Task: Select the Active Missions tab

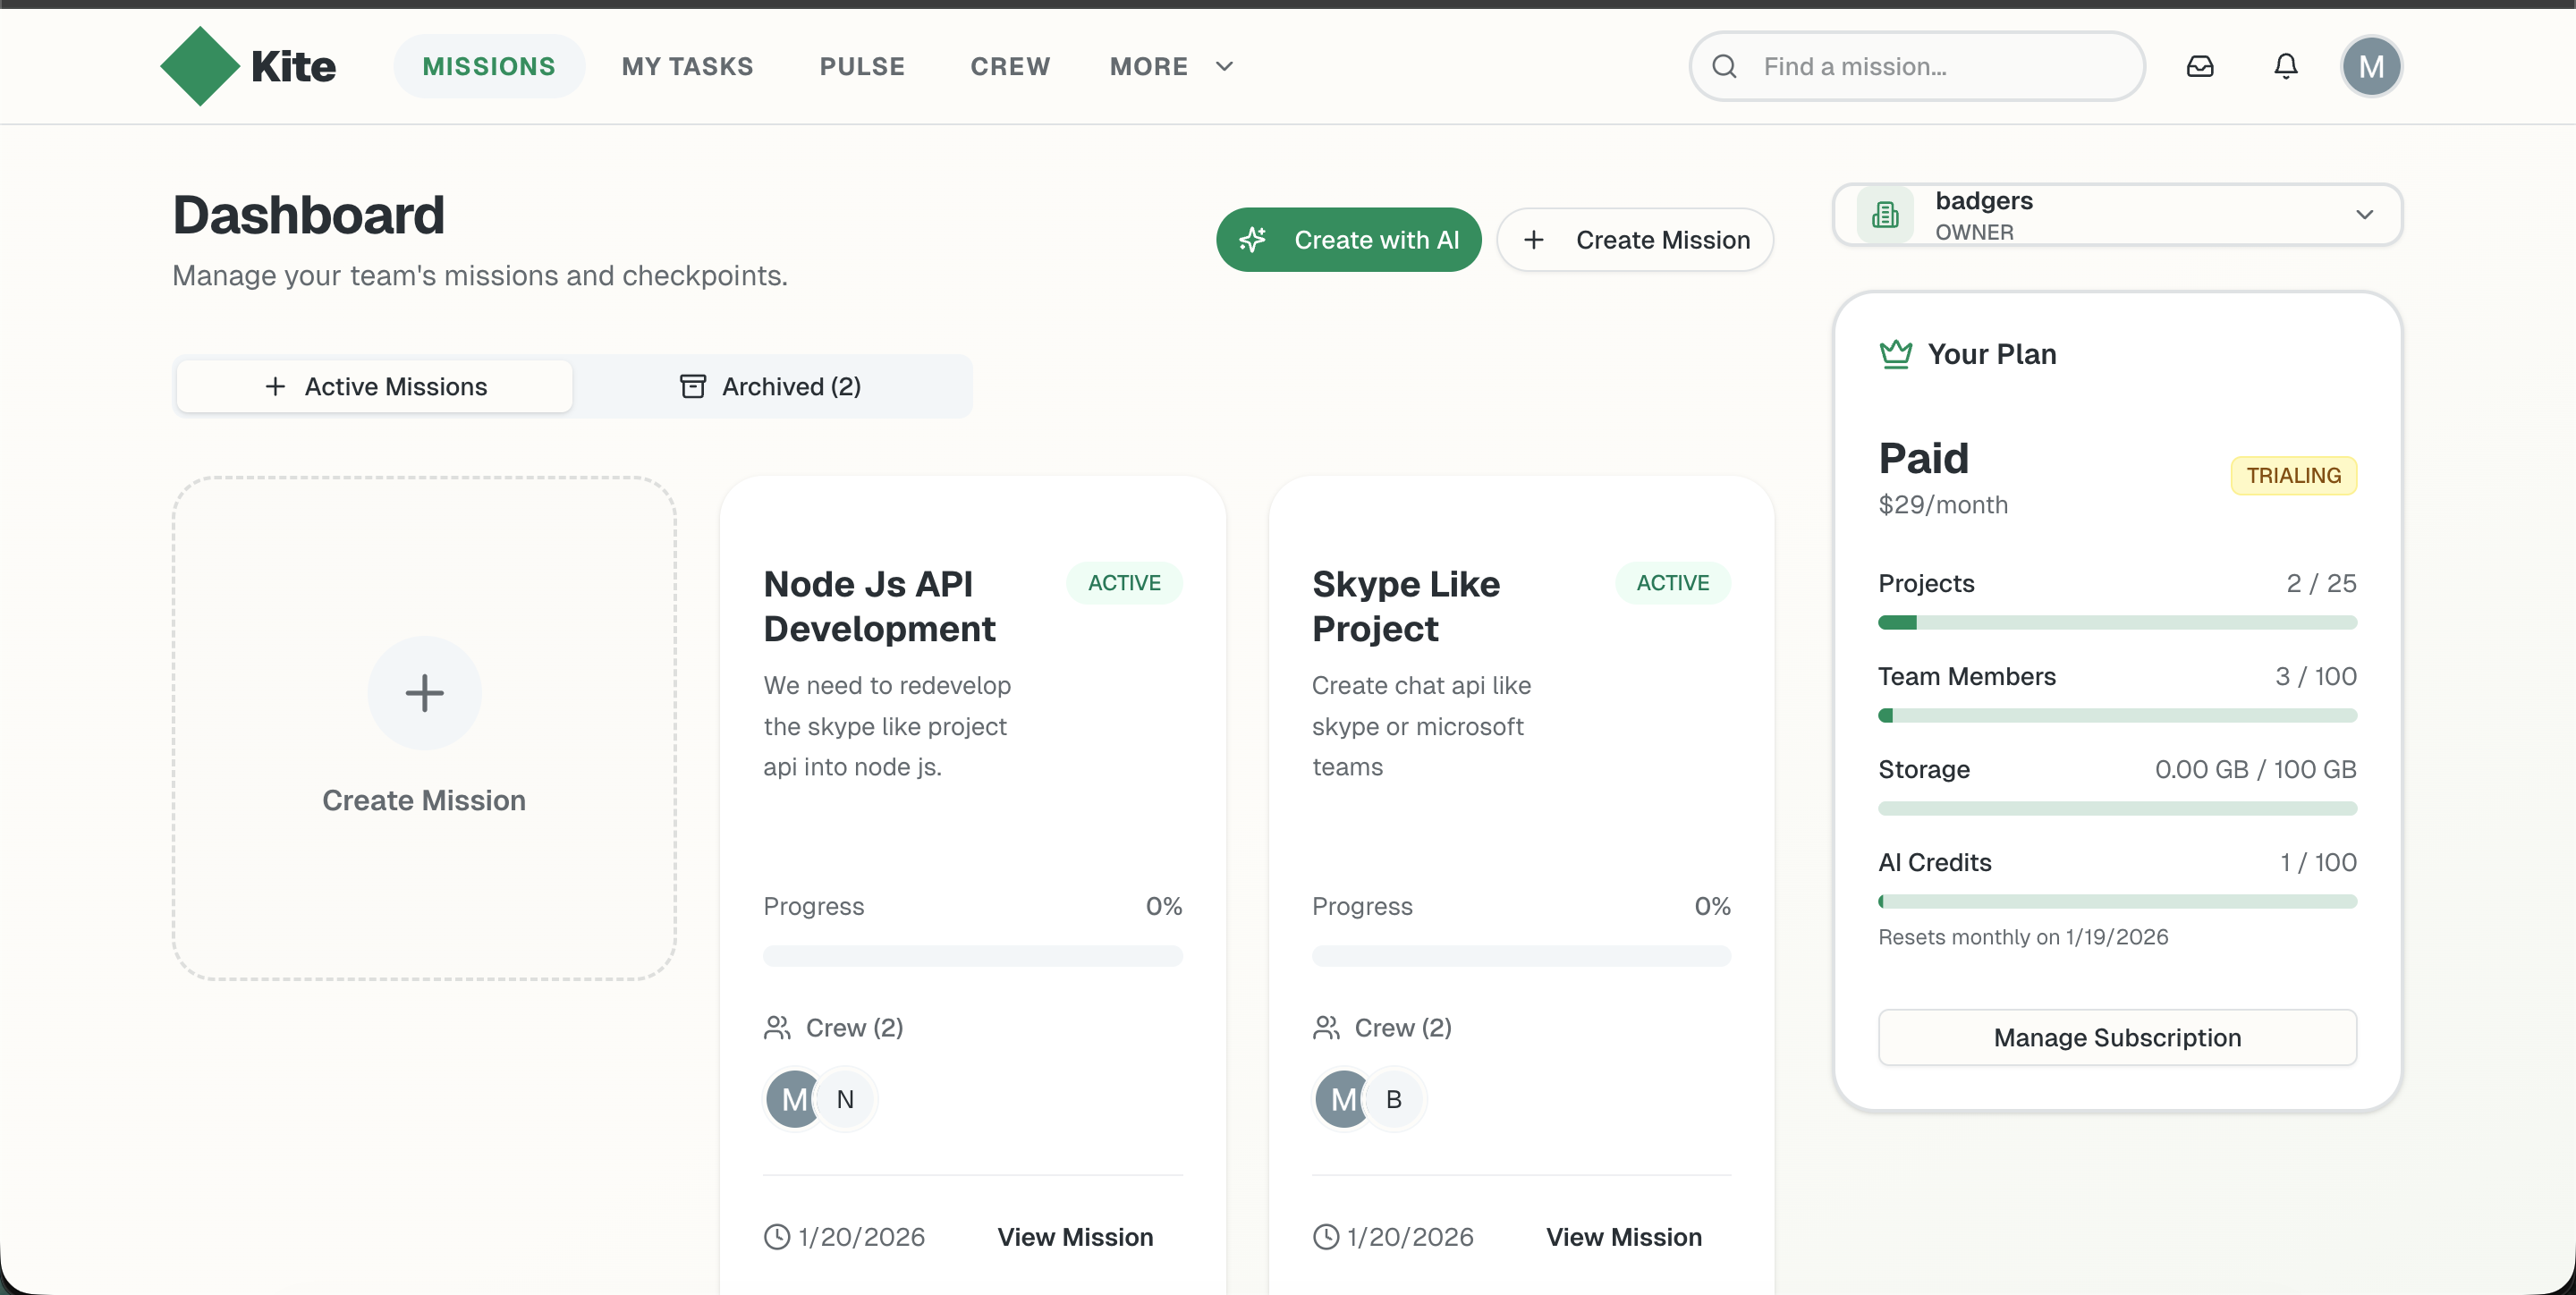Action: tap(373, 386)
